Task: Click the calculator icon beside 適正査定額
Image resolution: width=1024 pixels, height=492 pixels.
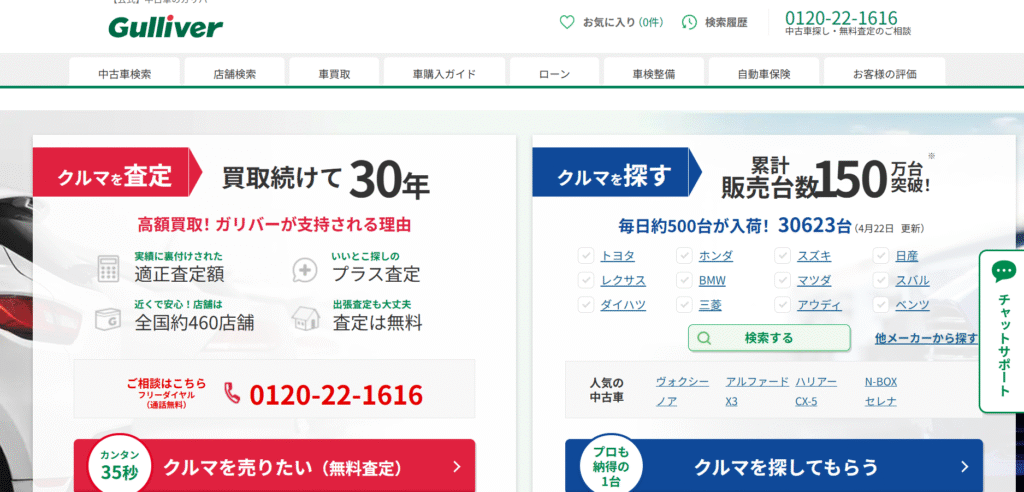Action: 108,269
